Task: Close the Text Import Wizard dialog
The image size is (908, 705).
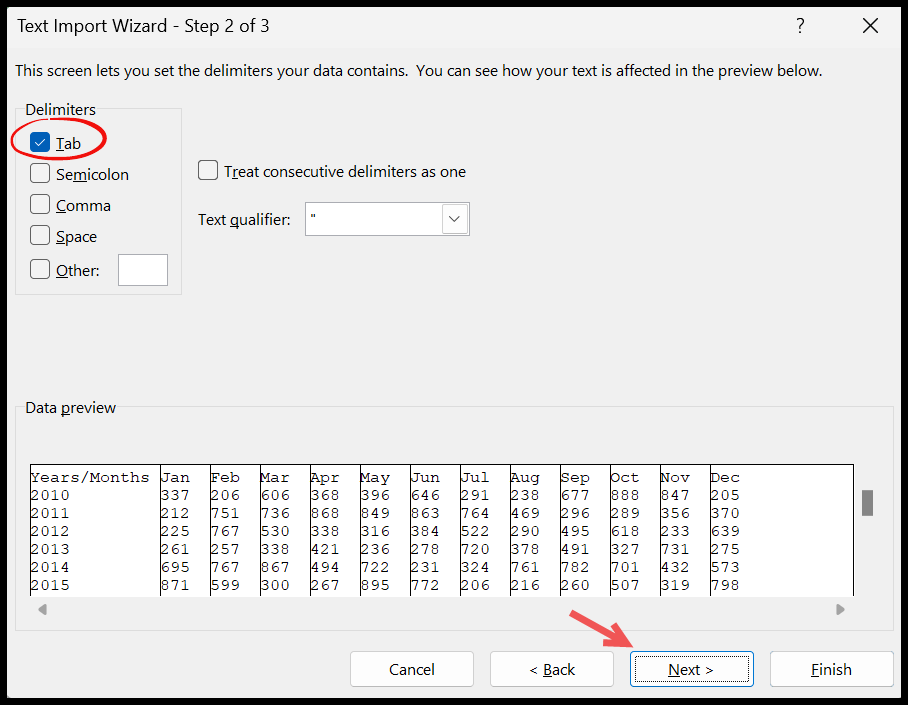Action: pyautogui.click(x=870, y=26)
